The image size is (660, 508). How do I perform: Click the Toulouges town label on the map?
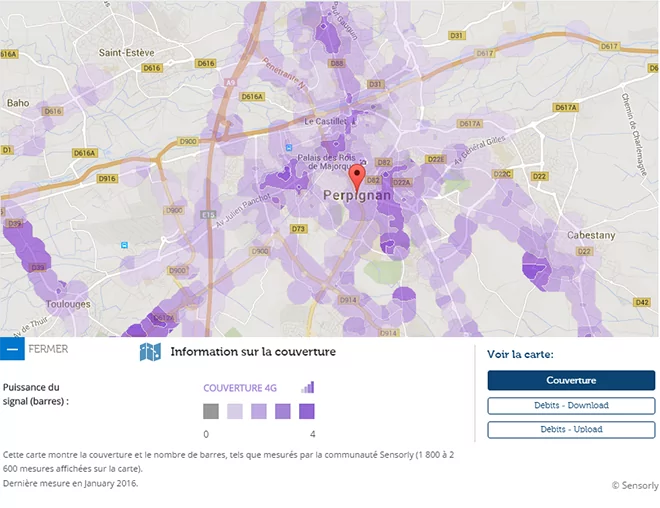coord(68,304)
